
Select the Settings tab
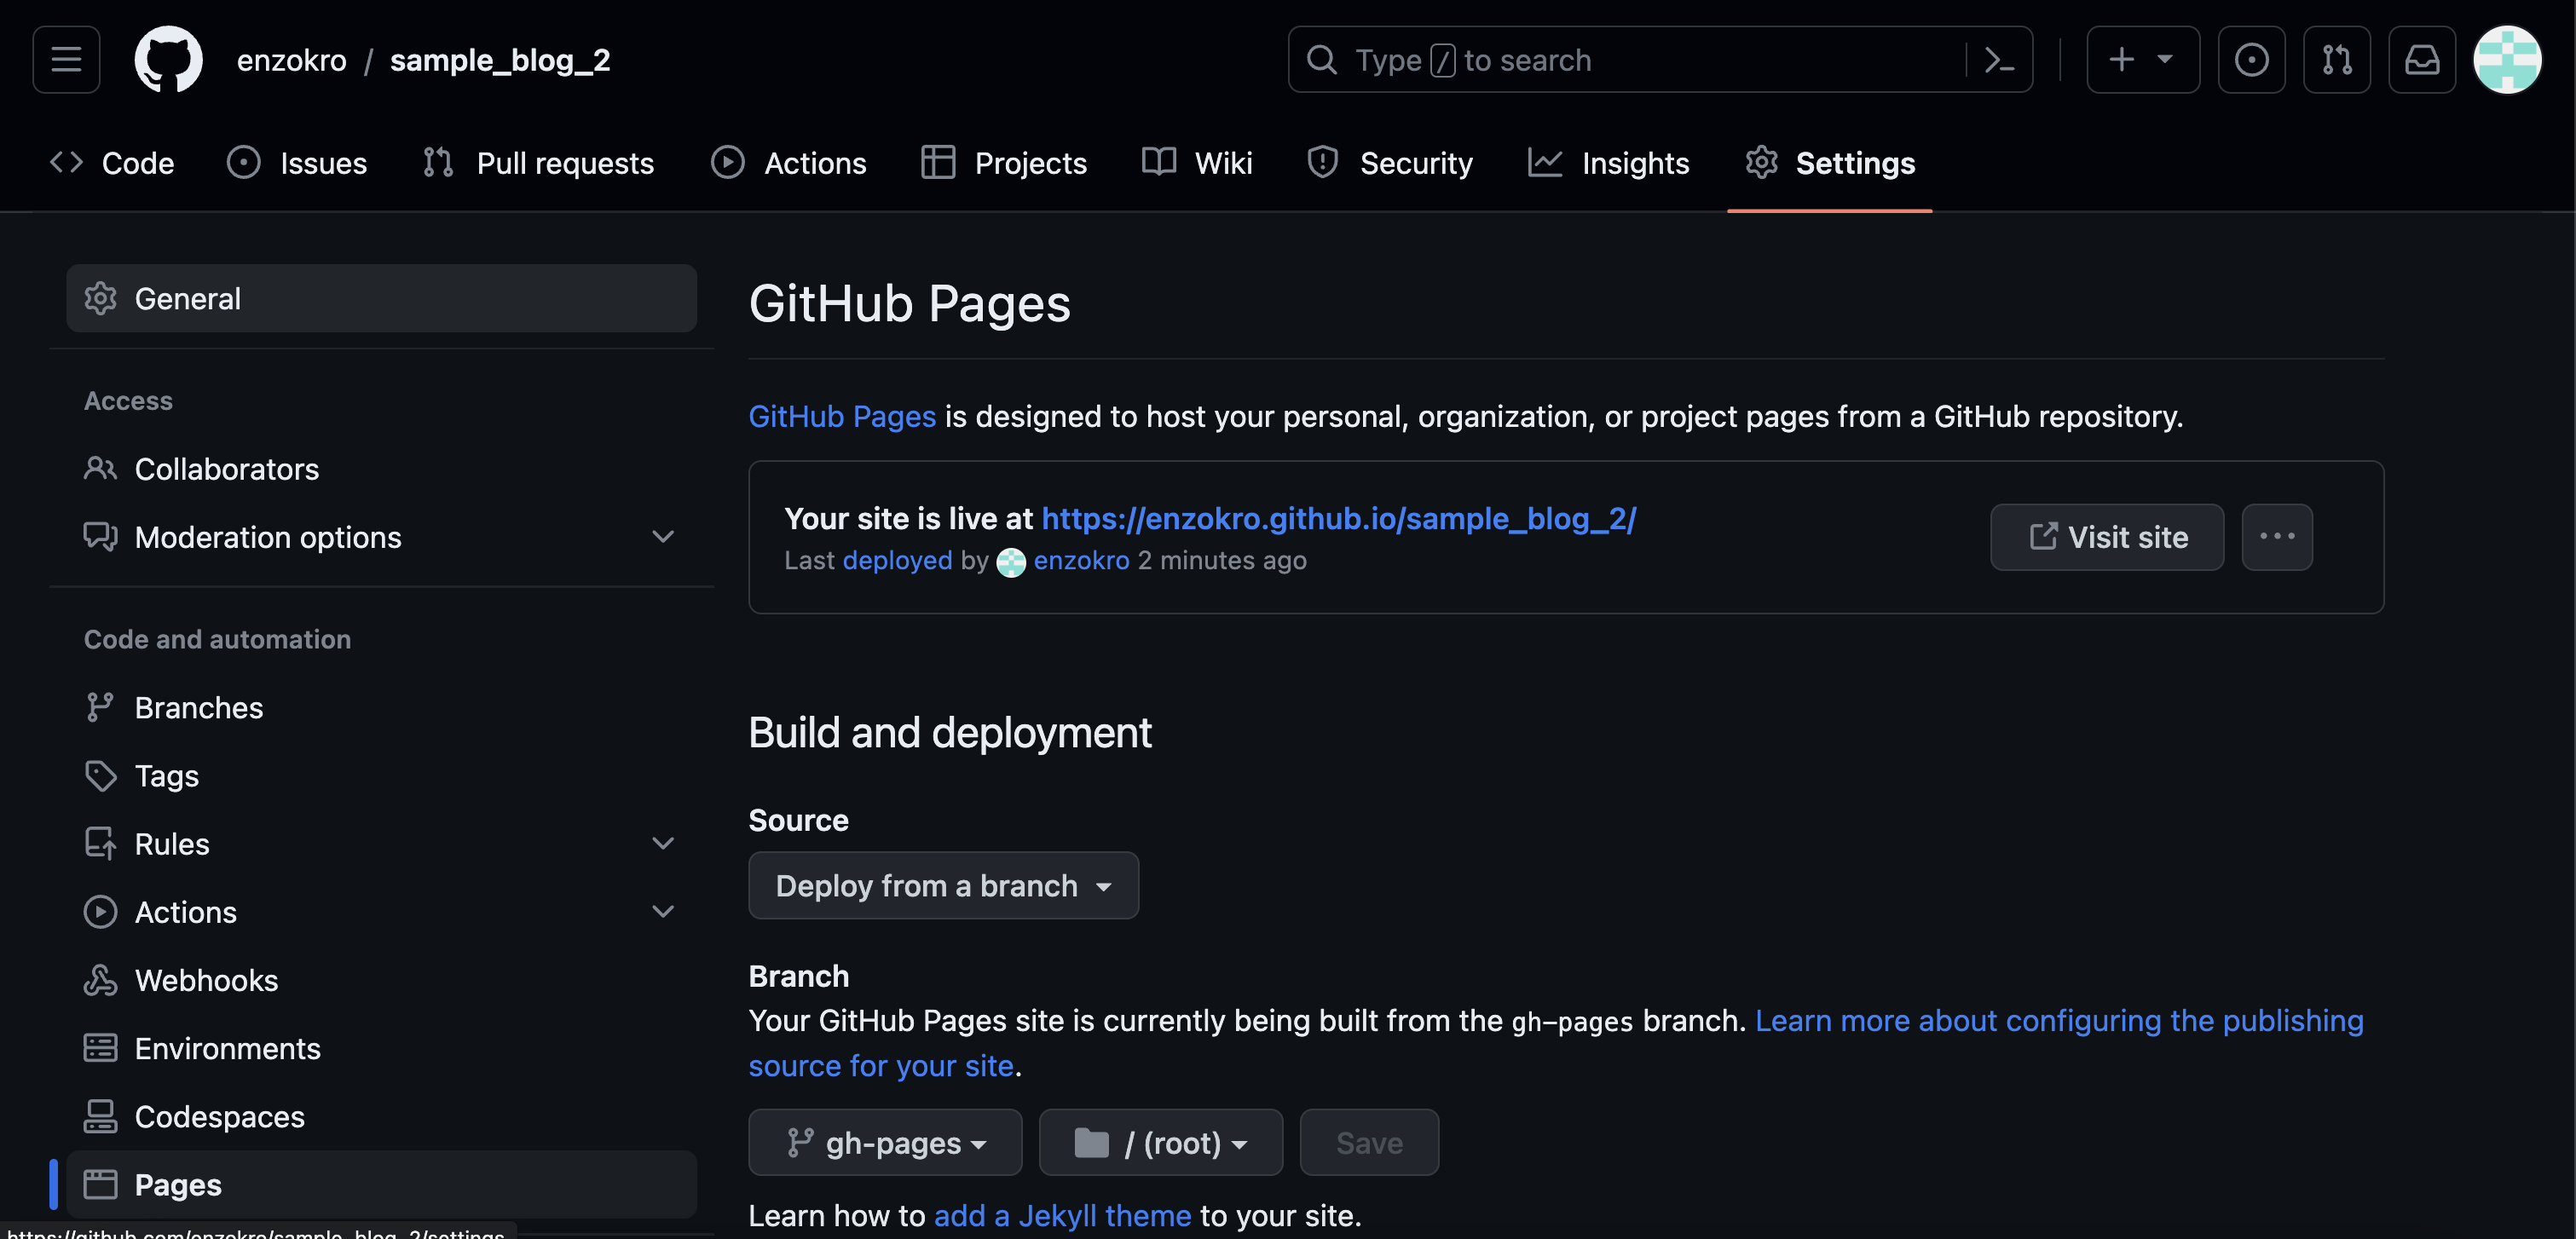point(1830,163)
